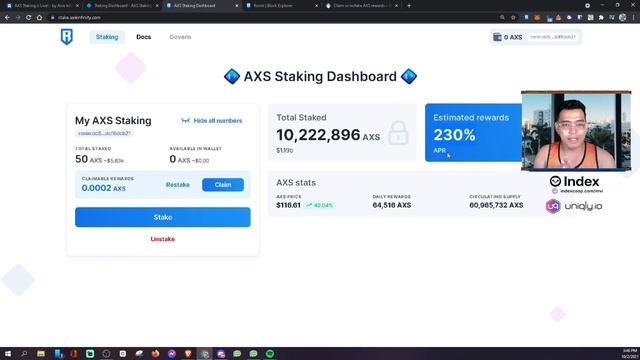Image resolution: width=640 pixels, height=360 pixels.
Task: Click the 230% estimated rewards value
Action: (x=454, y=135)
